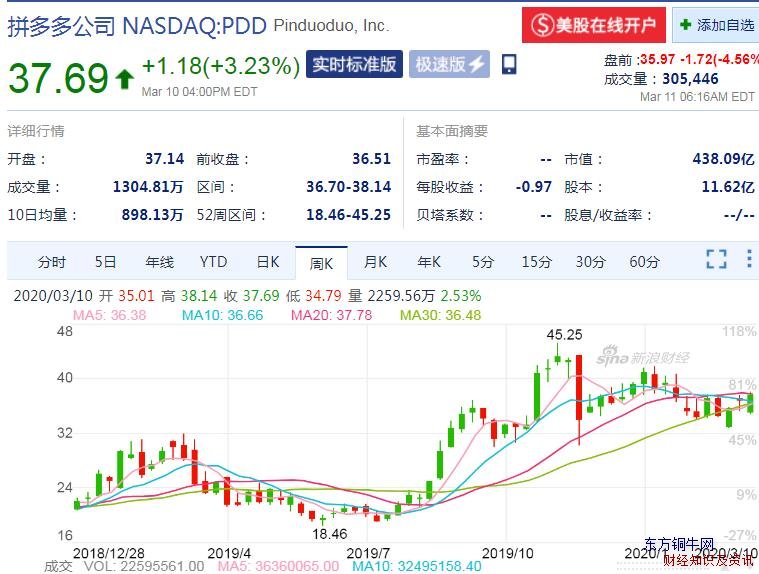Click the volume MA5: 36360065.00 label

(278, 566)
